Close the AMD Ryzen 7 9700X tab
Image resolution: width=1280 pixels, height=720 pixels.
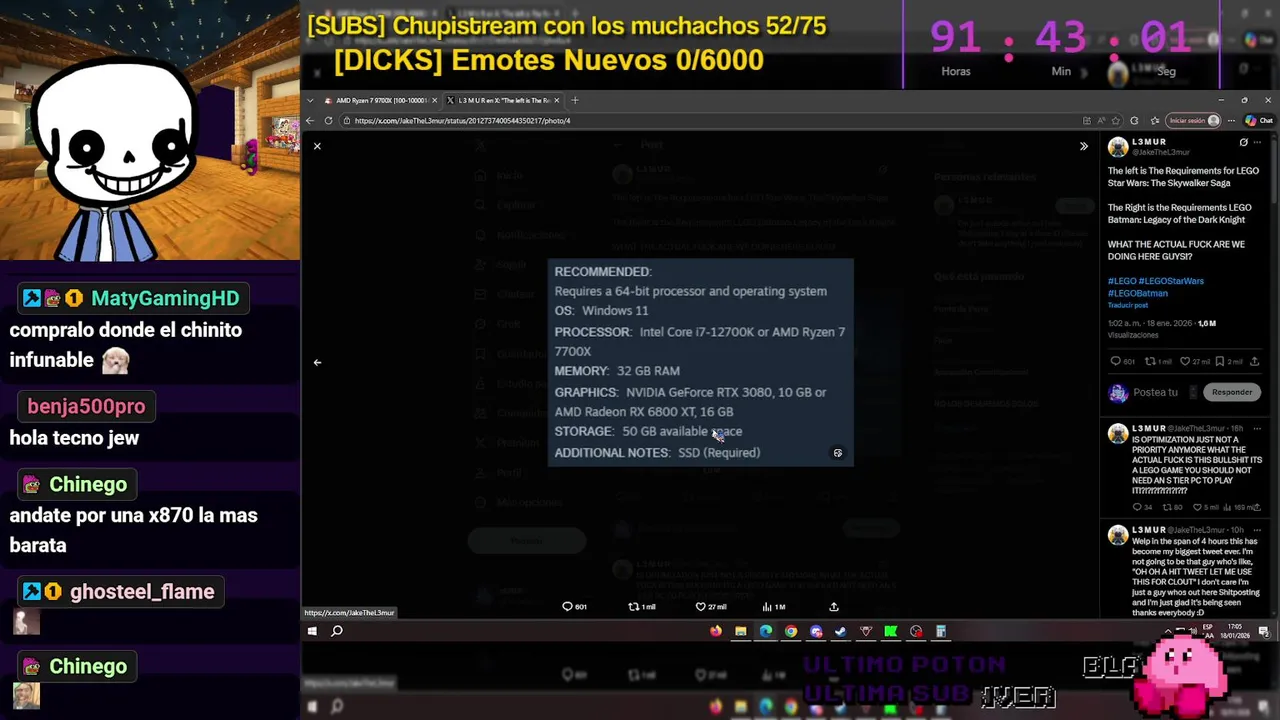coord(434,100)
